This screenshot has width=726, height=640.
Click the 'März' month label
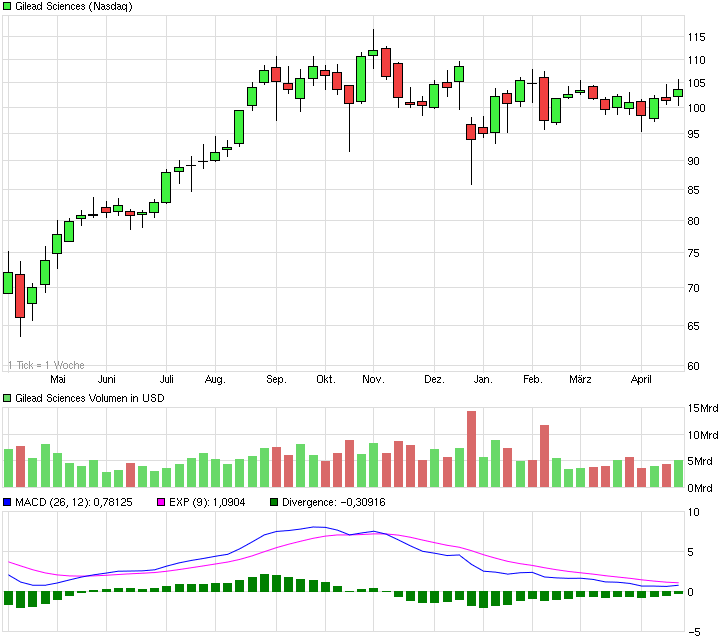click(x=580, y=379)
